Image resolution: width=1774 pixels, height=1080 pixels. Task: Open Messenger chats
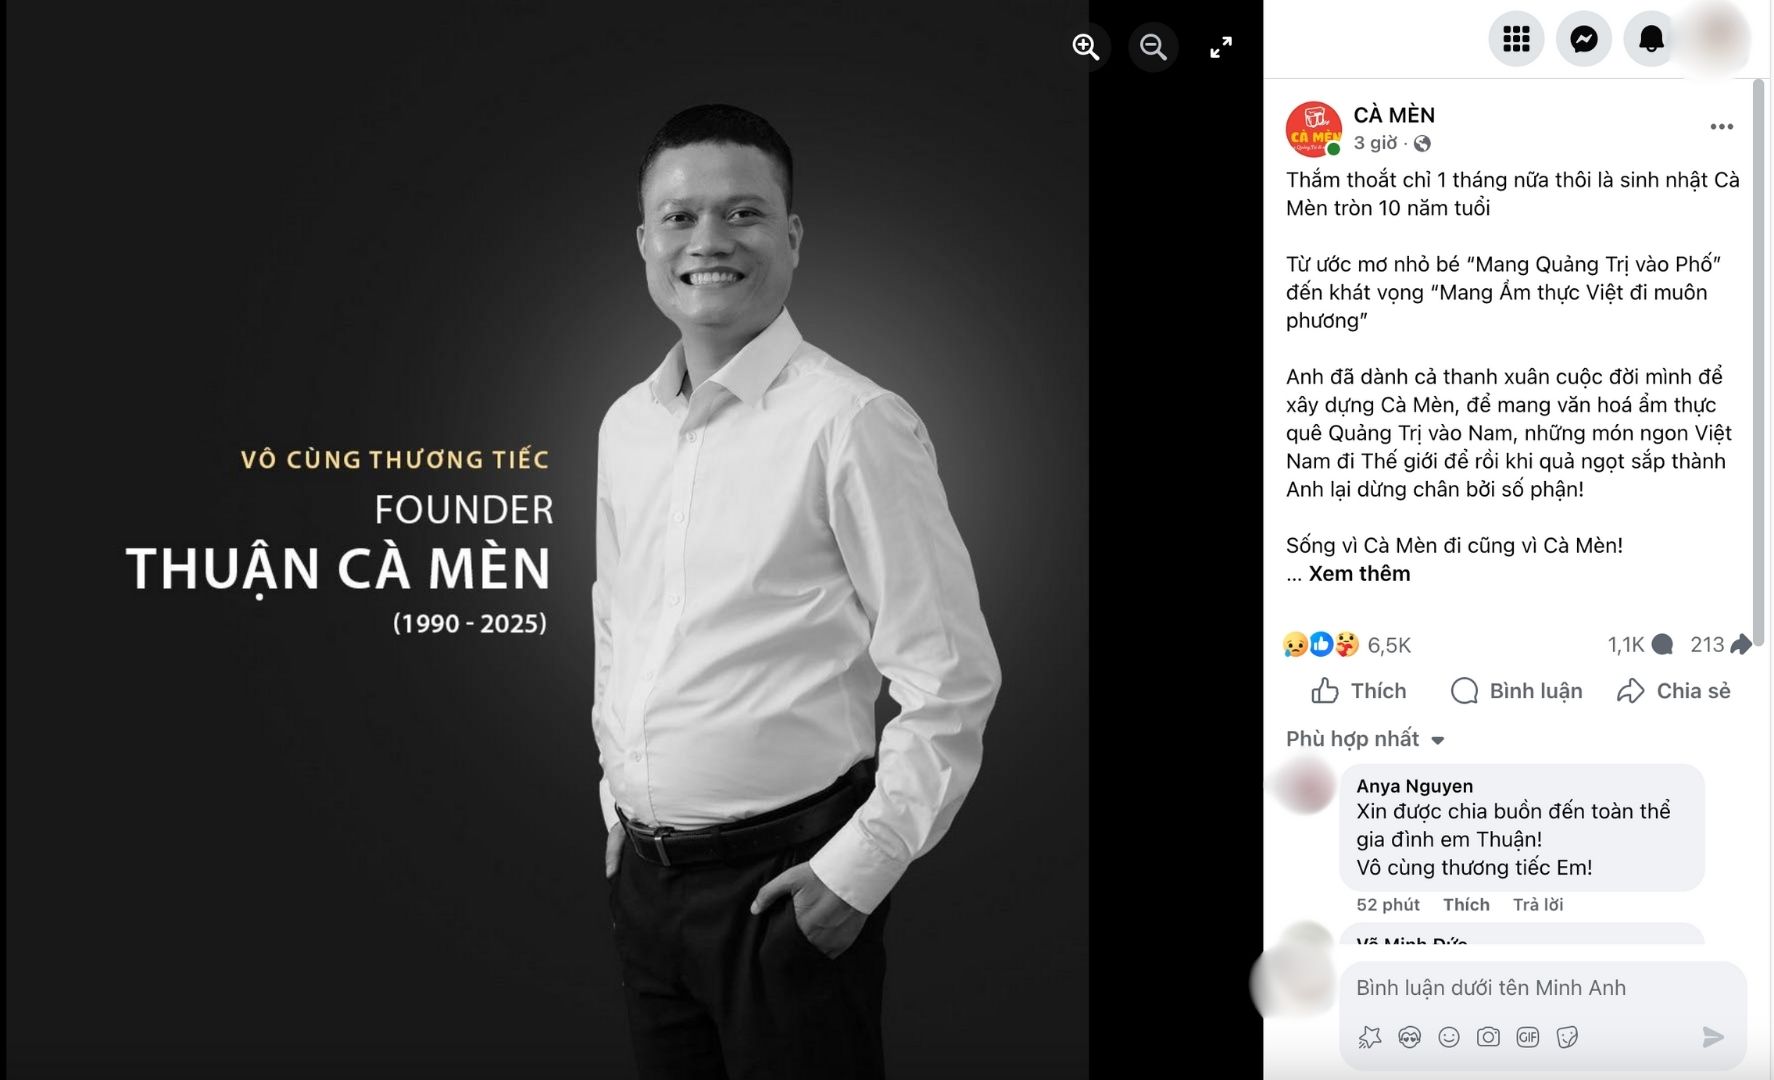1584,39
